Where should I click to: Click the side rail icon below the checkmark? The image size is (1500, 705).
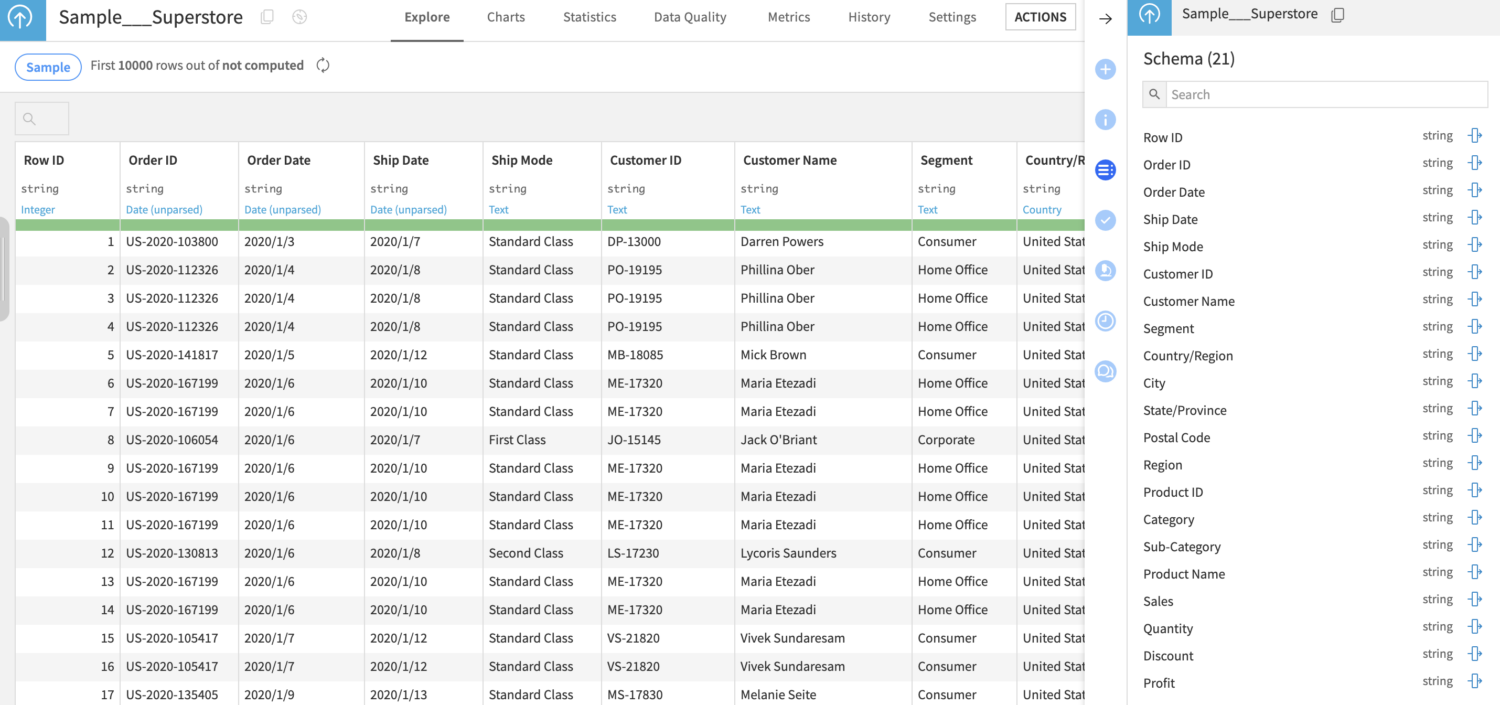coord(1105,270)
